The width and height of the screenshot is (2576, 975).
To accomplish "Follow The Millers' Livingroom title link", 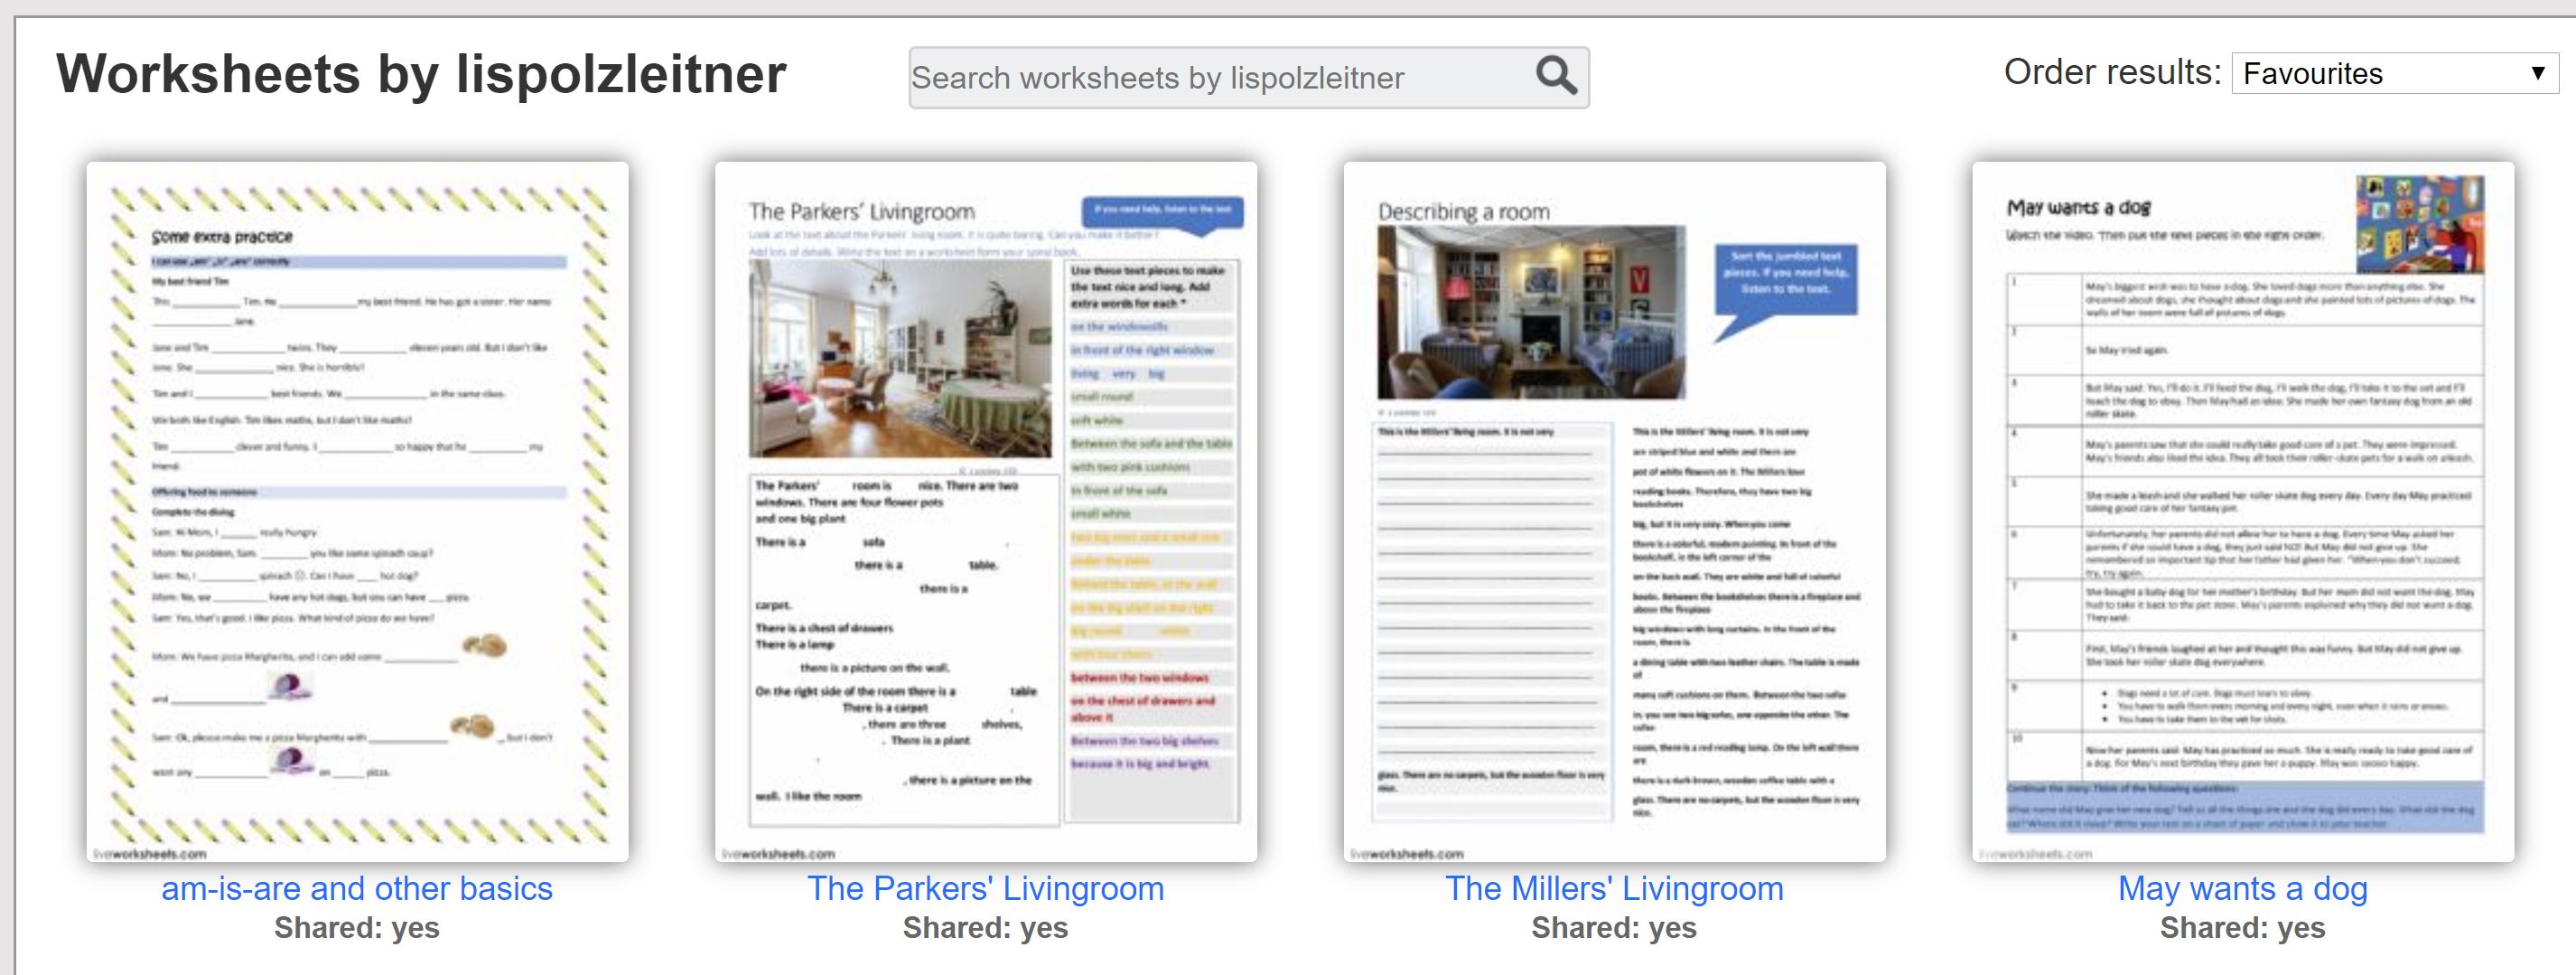I will tap(1613, 888).
